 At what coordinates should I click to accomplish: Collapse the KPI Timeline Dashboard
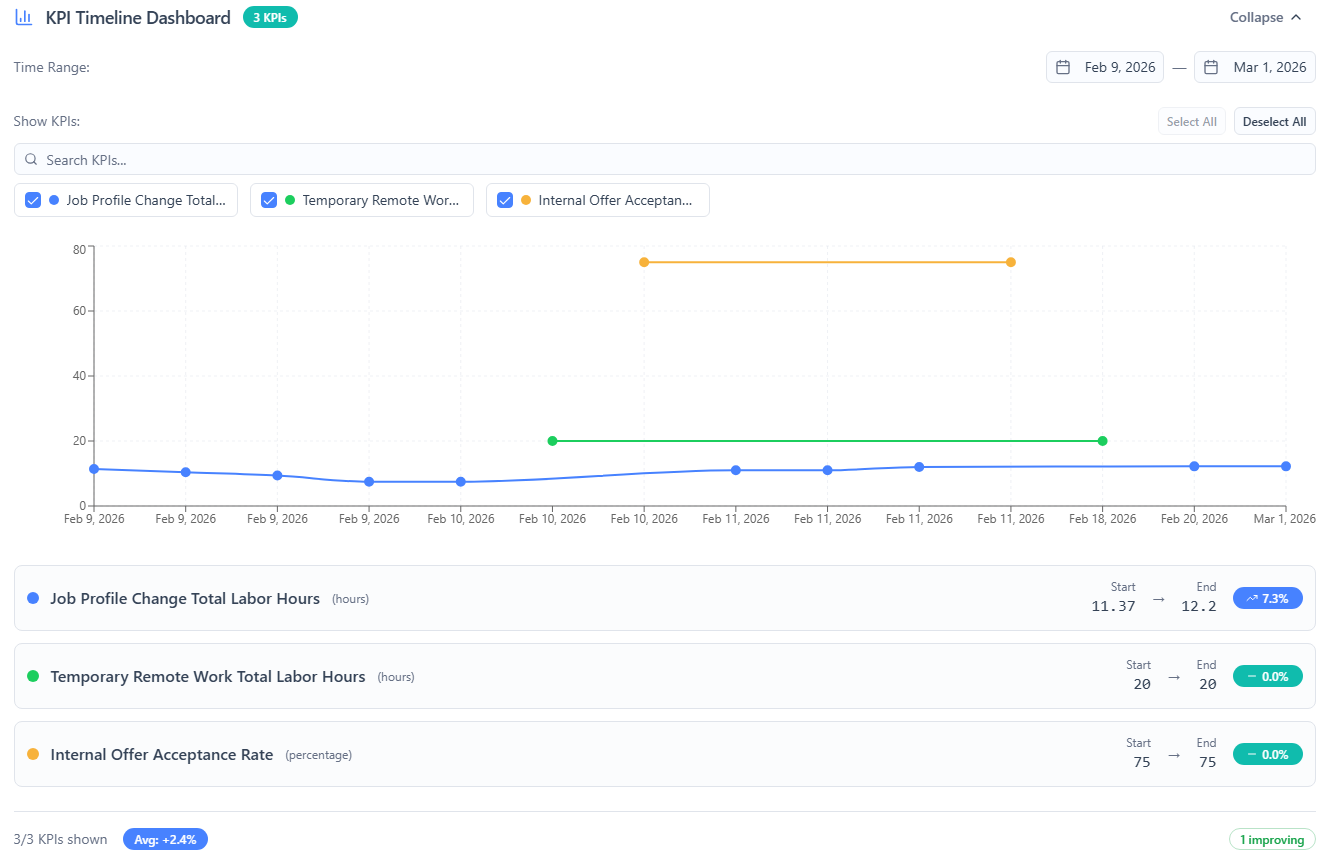point(1264,17)
